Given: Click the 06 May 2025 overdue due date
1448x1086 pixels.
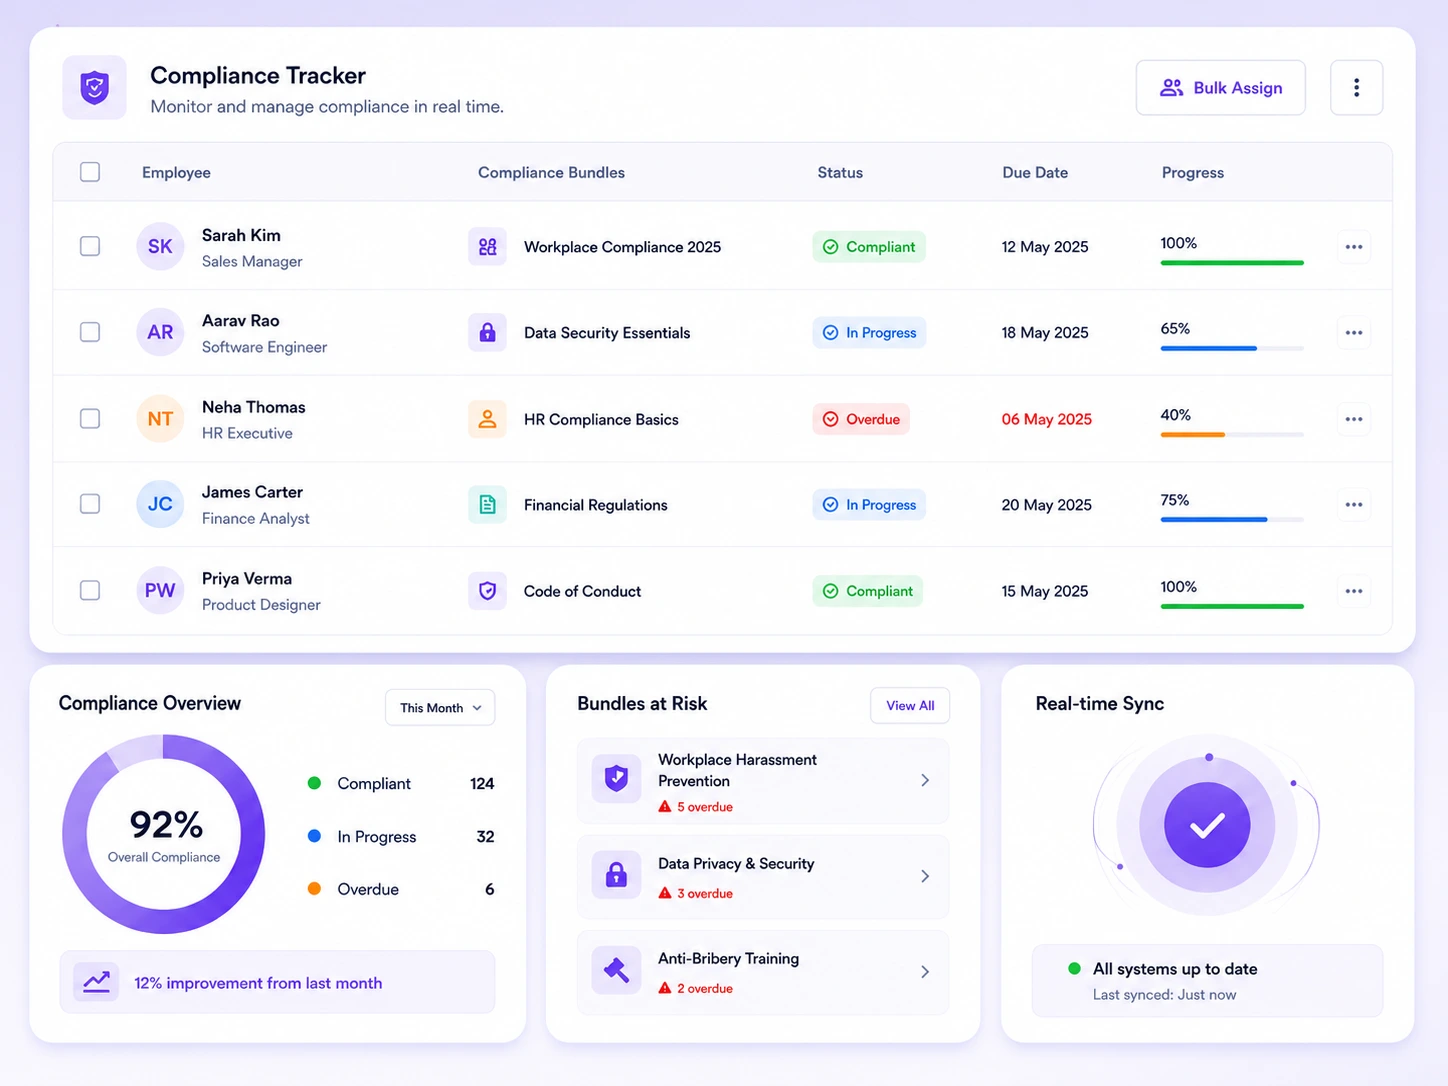Looking at the screenshot, I should [1047, 419].
